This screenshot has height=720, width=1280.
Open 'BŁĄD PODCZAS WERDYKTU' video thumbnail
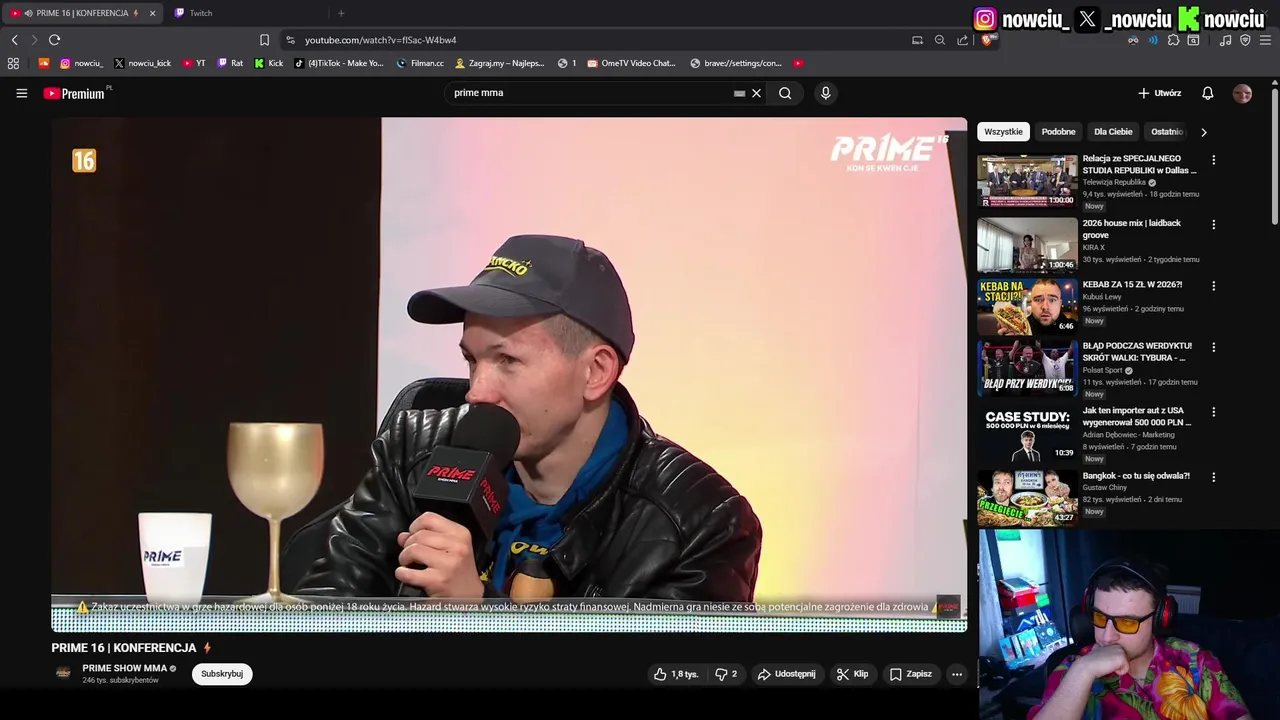click(x=1027, y=368)
